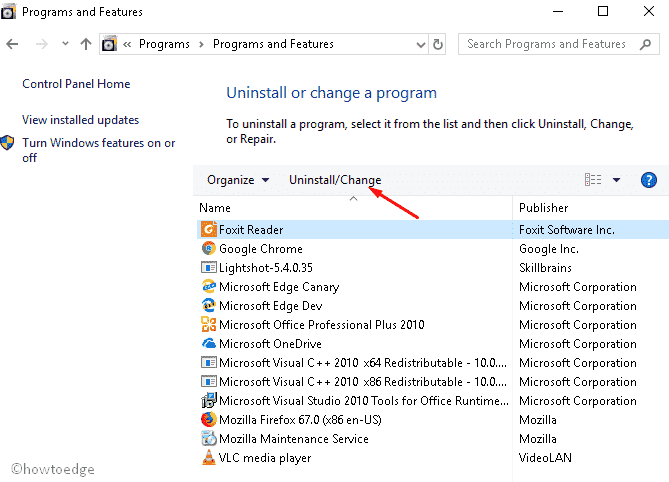Screen dimensions: 669x482
Task: Open the recent locations dropdown arrow
Action: point(65,44)
